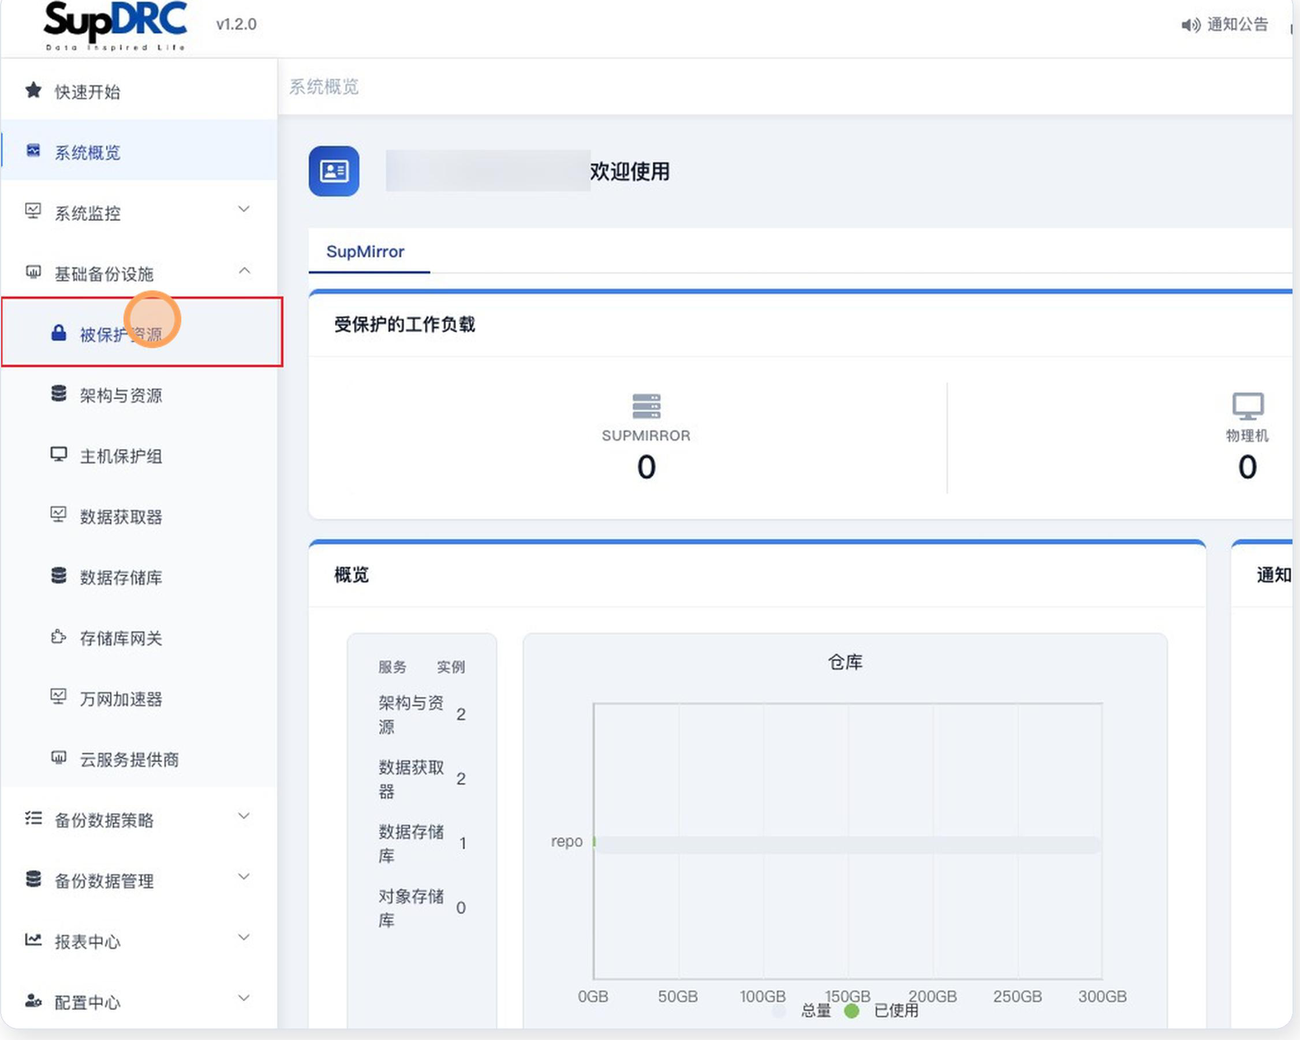Click the database icon beside 数据存储库
The height and width of the screenshot is (1040, 1300).
[x=59, y=576]
